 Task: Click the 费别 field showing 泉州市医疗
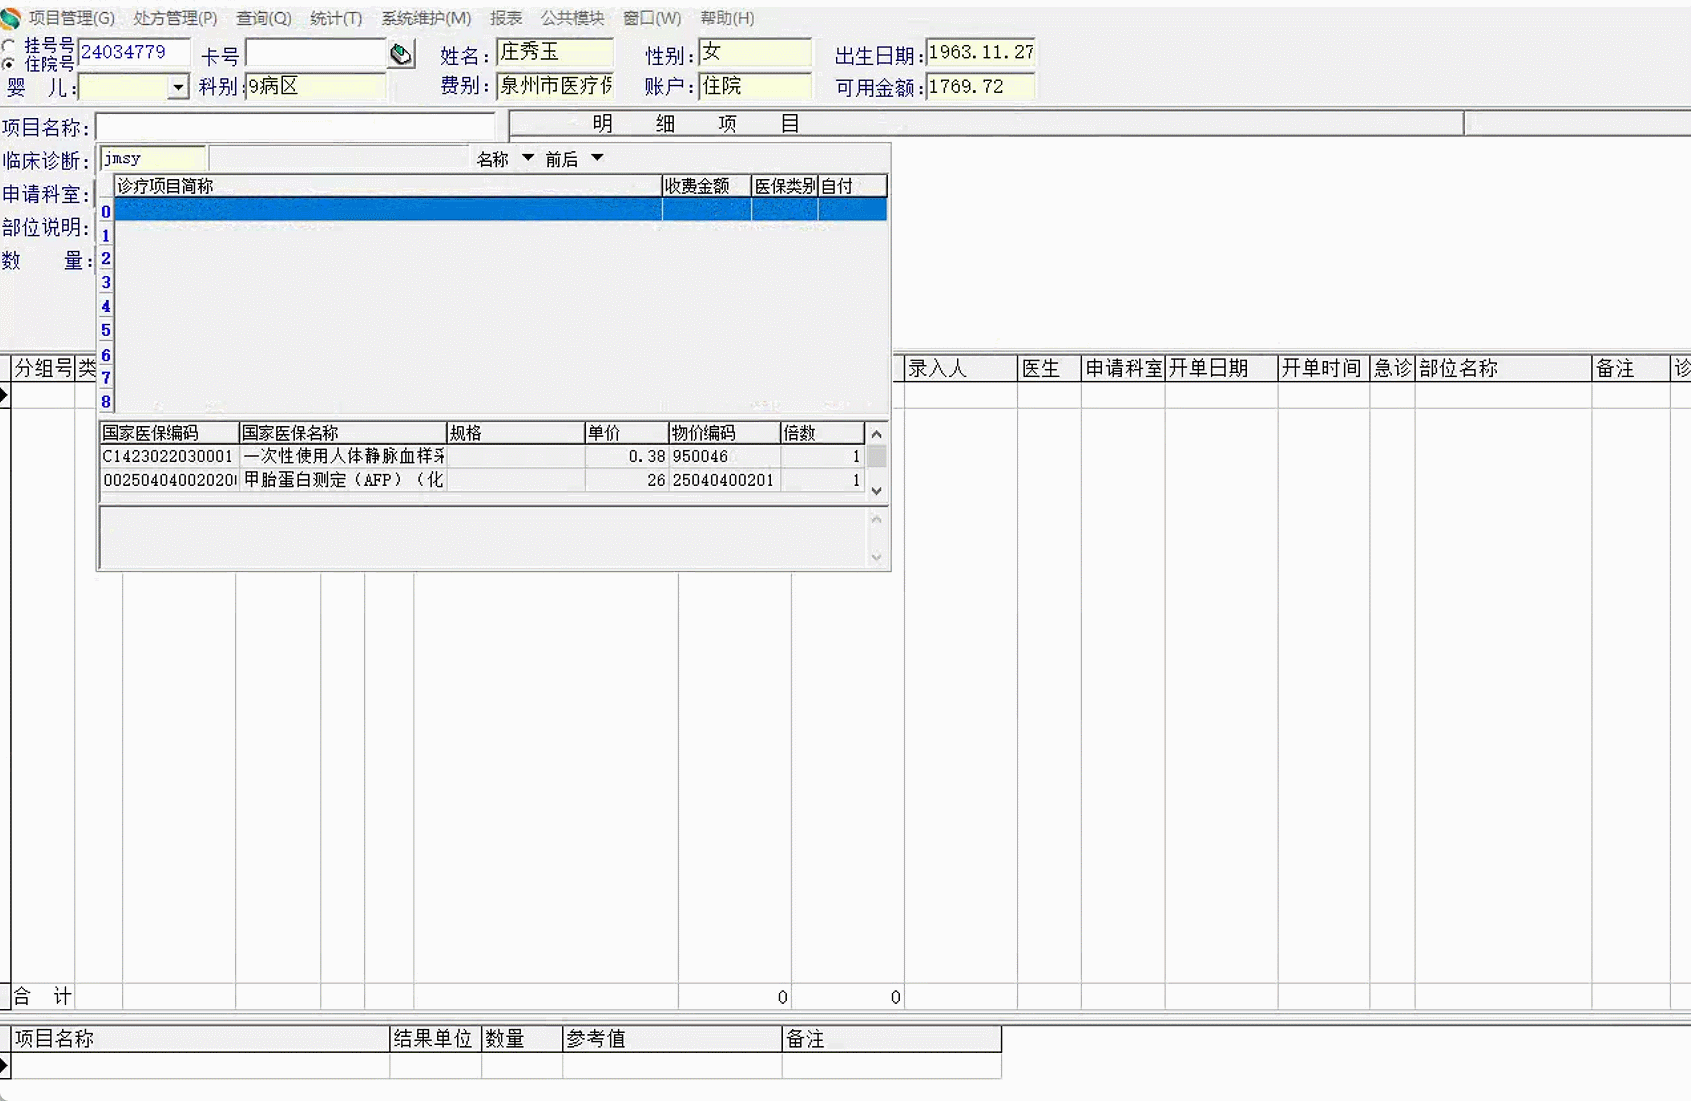tap(555, 86)
